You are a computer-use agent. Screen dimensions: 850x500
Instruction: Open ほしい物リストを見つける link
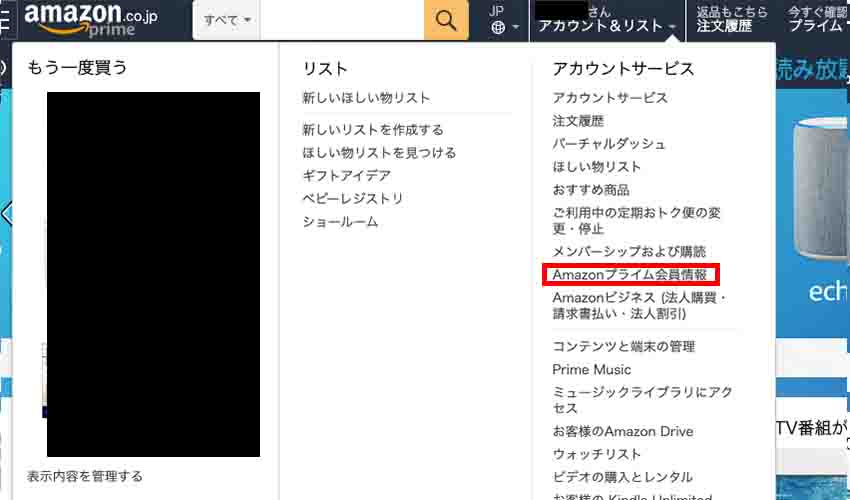(x=379, y=153)
